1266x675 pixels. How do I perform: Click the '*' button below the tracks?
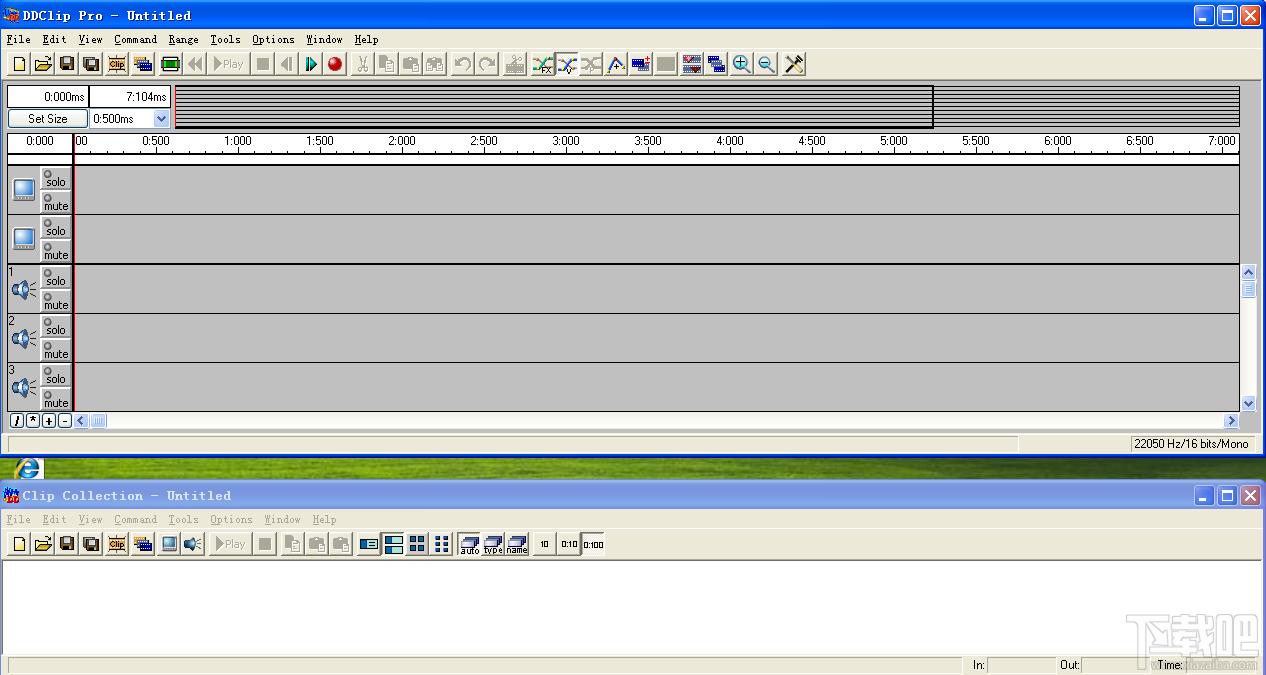33,421
